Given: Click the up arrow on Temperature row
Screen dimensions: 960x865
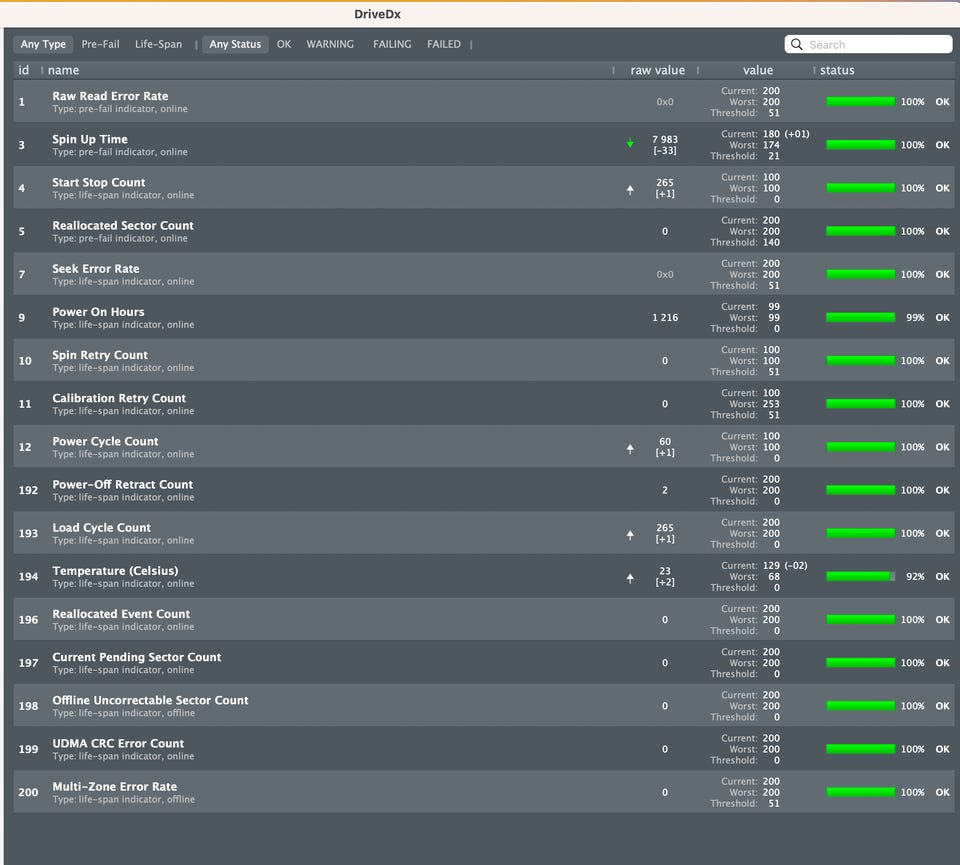Looking at the screenshot, I should [x=630, y=578].
